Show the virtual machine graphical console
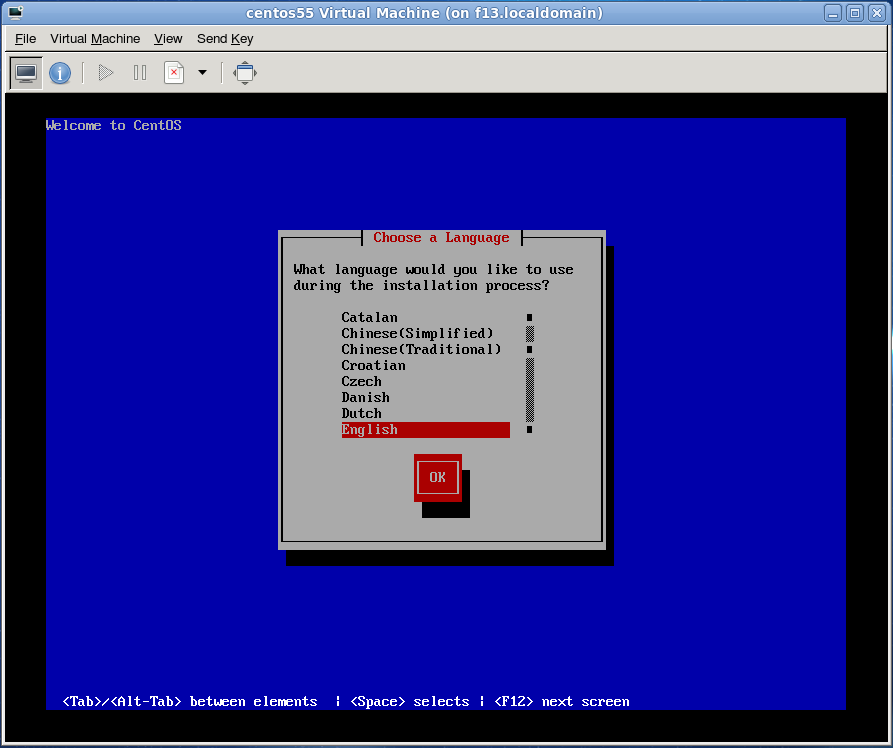Image resolution: width=893 pixels, height=748 pixels. click(x=25, y=72)
